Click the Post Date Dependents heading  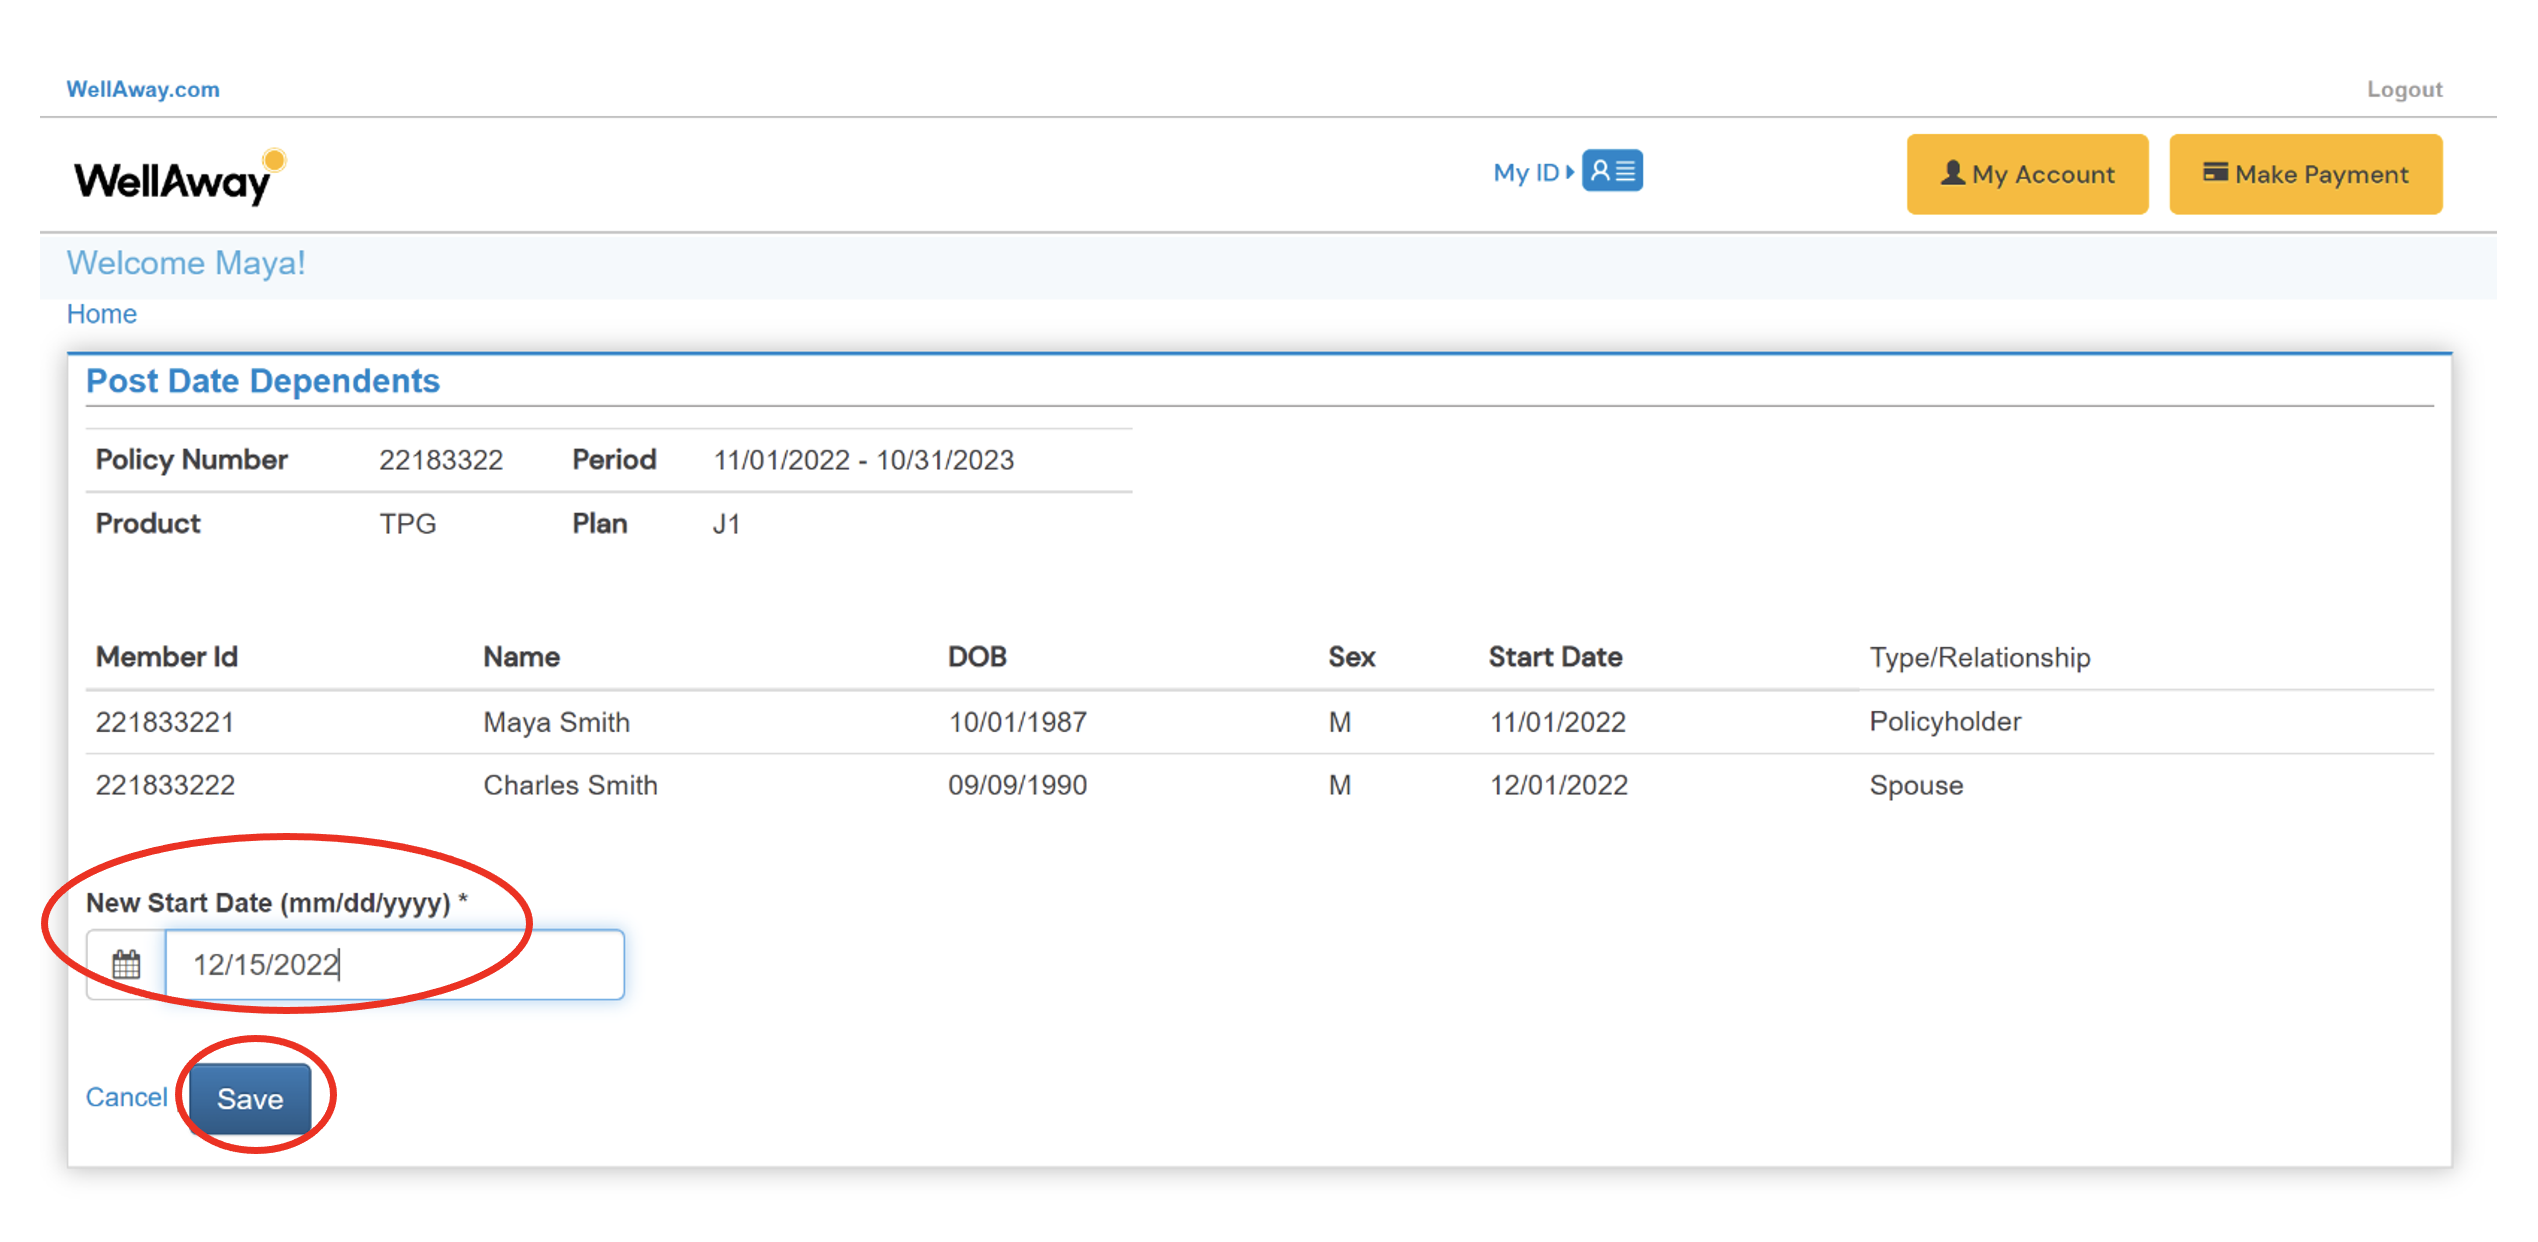tap(263, 381)
